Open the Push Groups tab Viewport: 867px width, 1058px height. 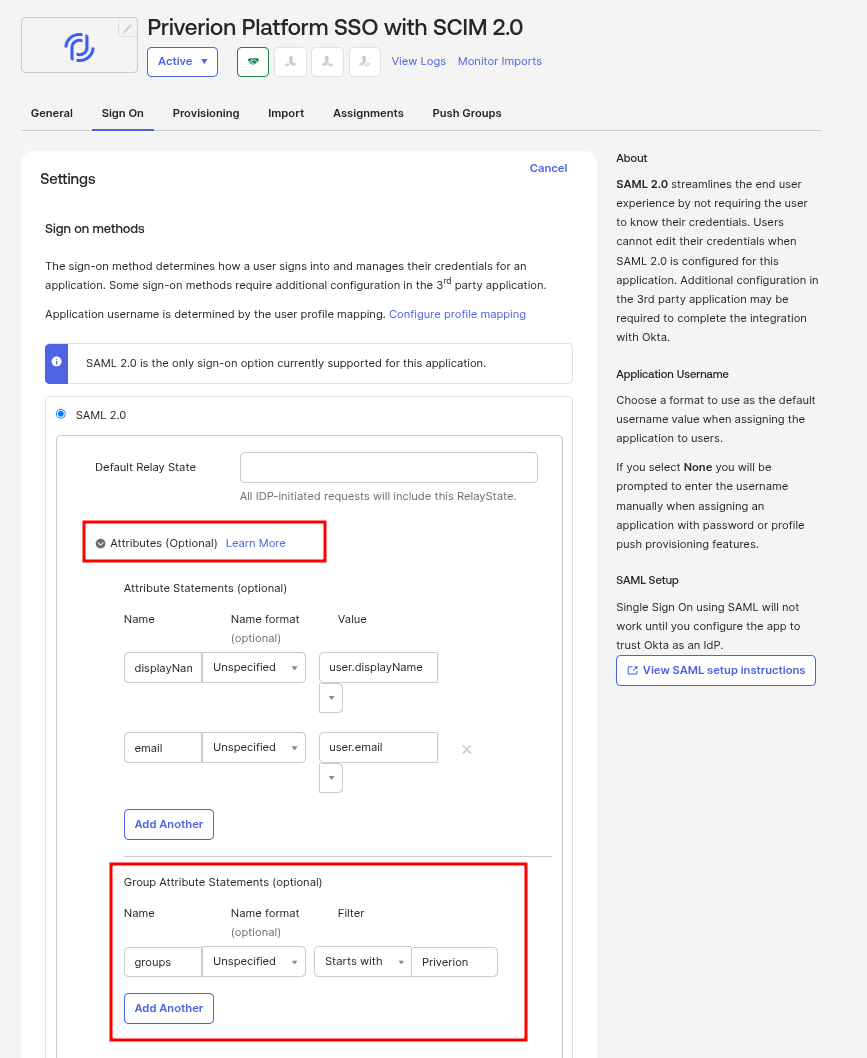(x=467, y=113)
